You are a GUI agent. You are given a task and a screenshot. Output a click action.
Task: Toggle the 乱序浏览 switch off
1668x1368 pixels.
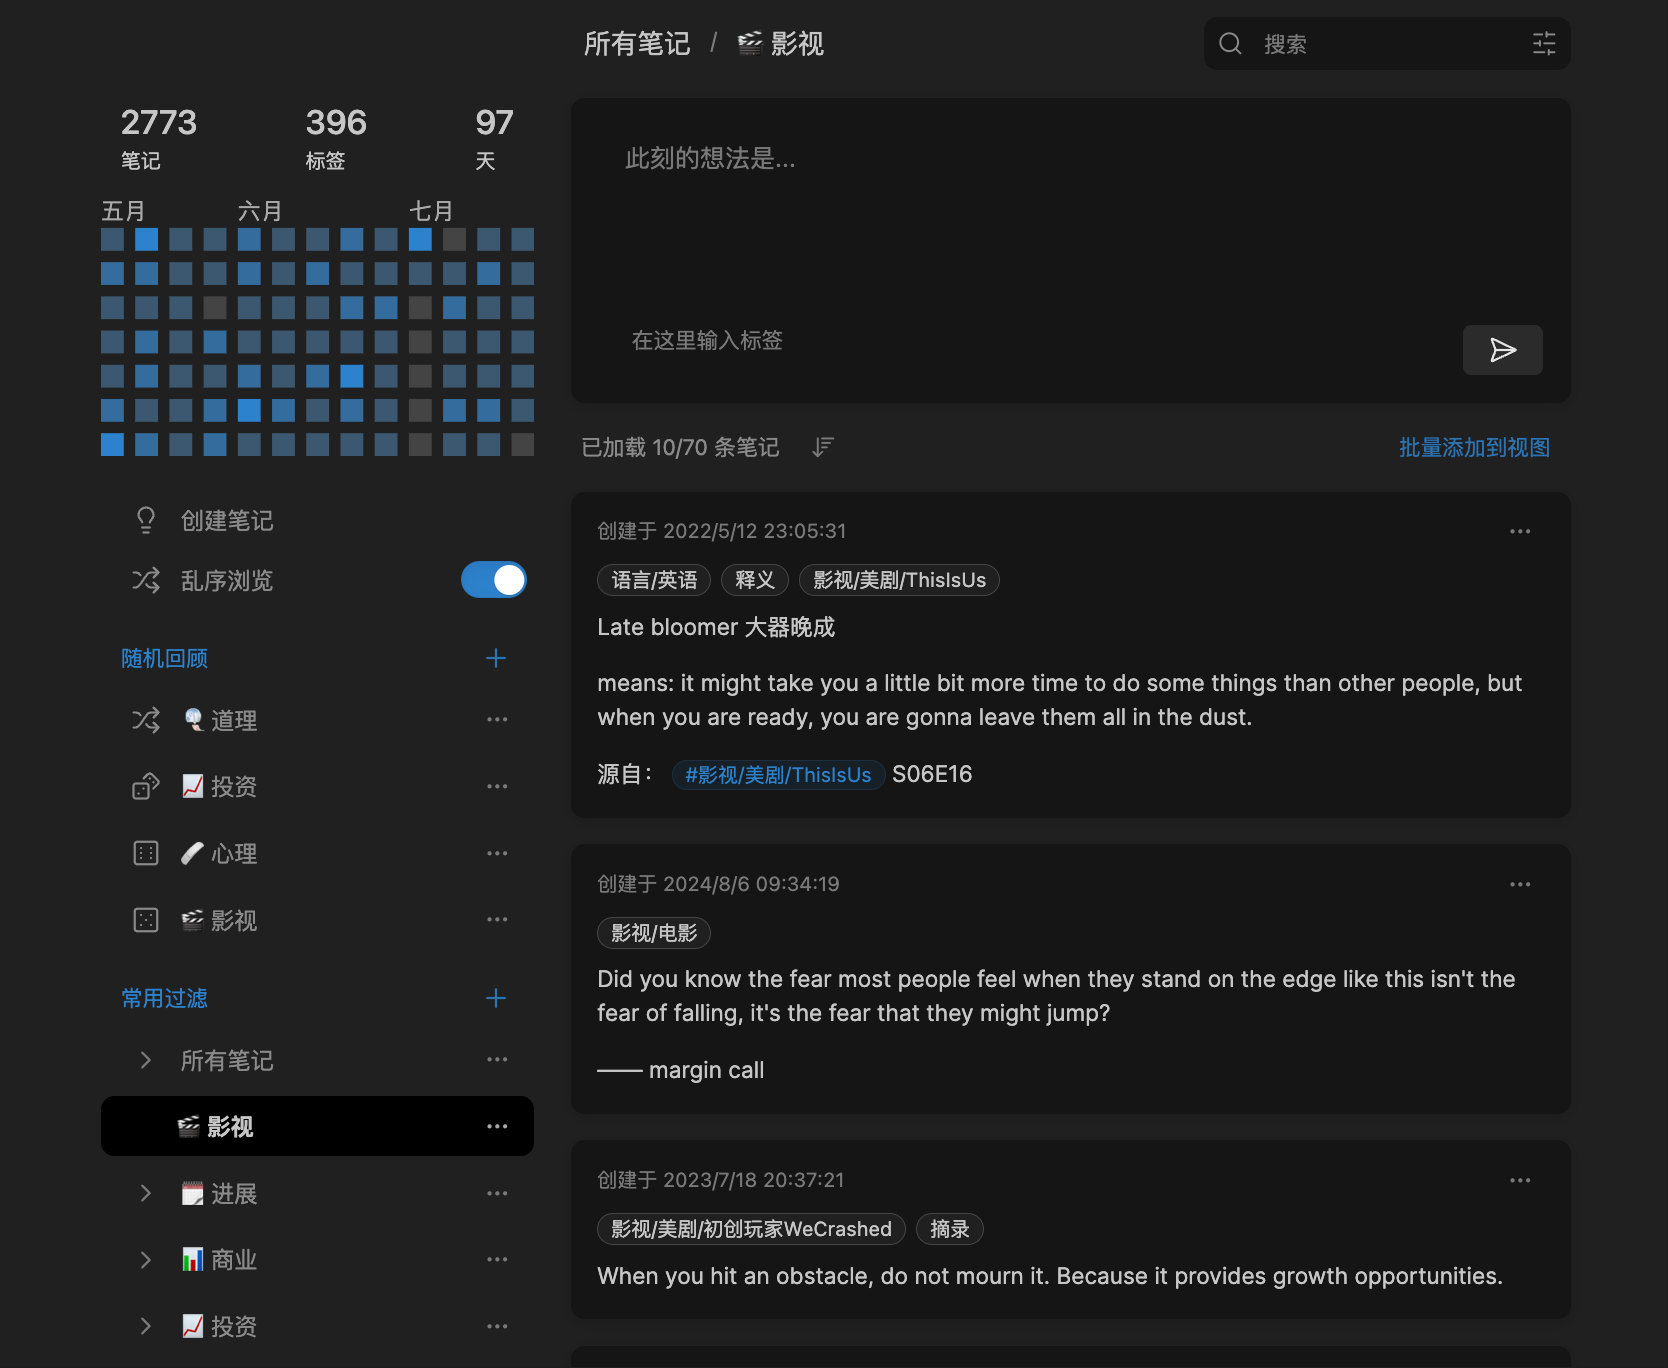494,580
